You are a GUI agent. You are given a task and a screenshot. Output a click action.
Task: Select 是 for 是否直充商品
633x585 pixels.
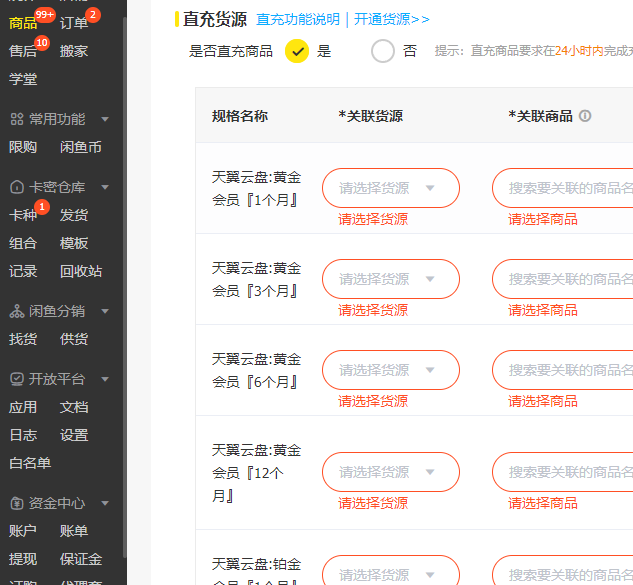tap(297, 51)
